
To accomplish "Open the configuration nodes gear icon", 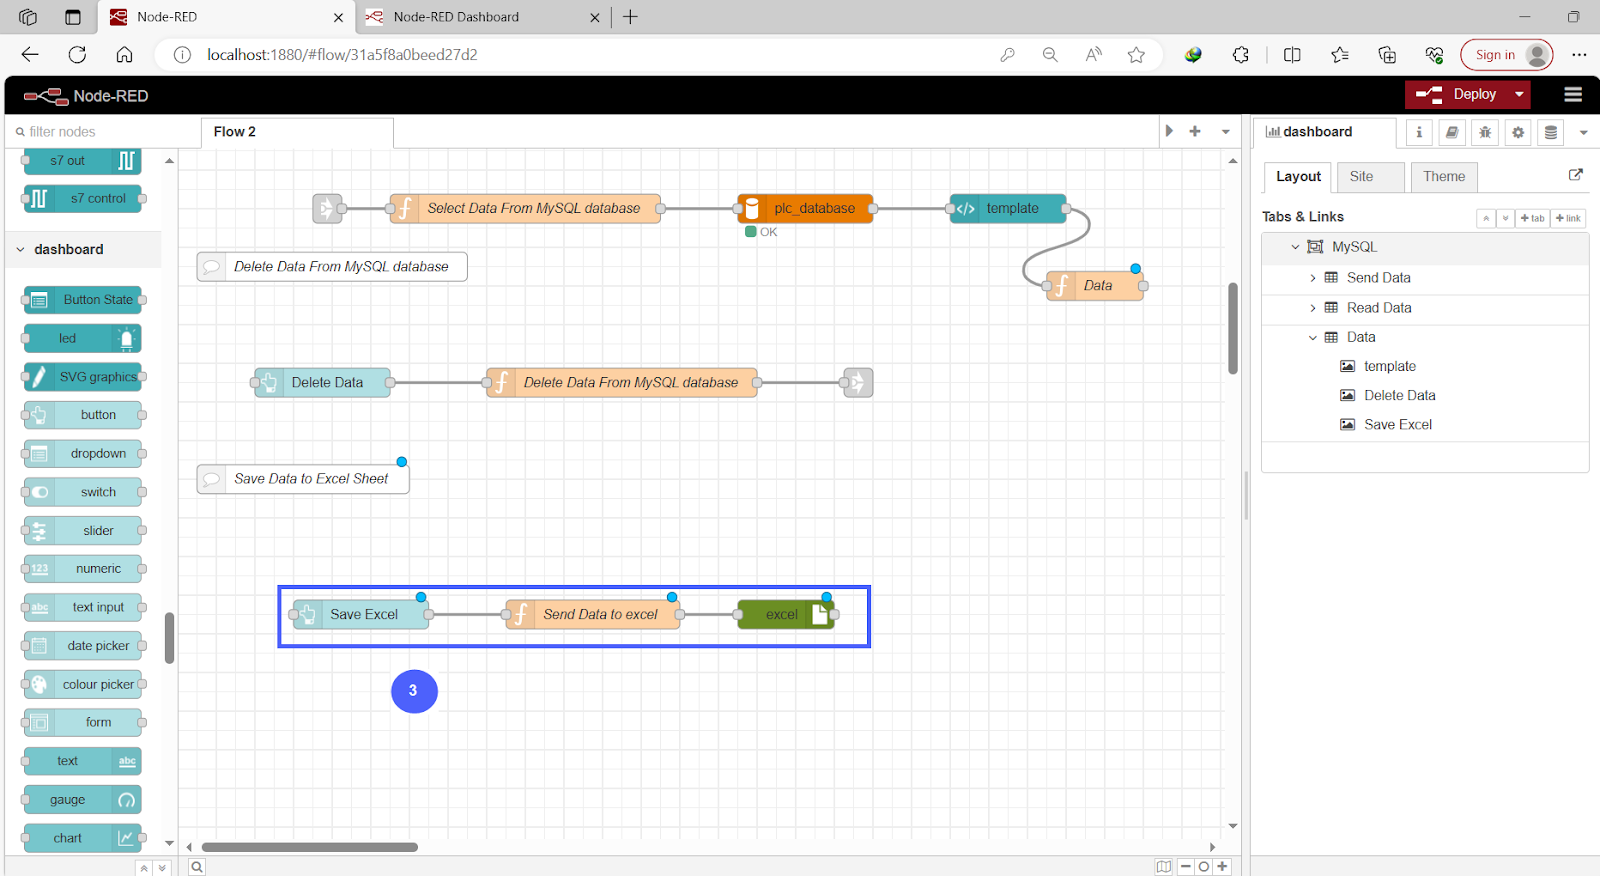I will [x=1518, y=132].
